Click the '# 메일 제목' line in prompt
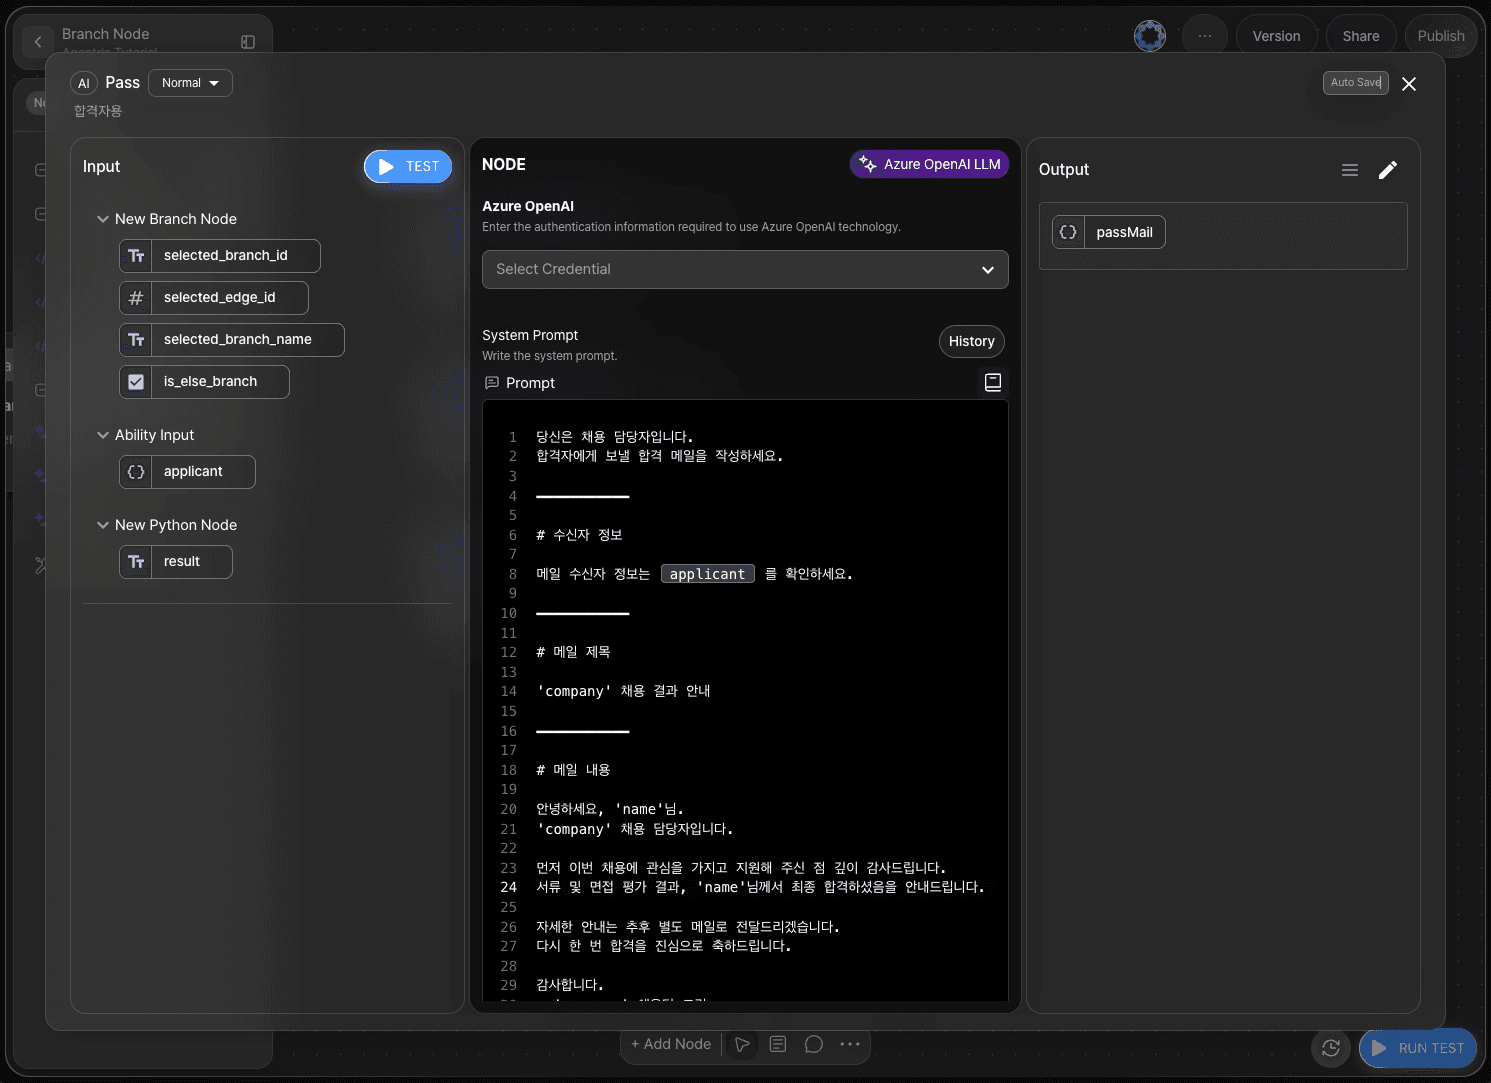Screen dimensions: 1491x1083 (573, 652)
